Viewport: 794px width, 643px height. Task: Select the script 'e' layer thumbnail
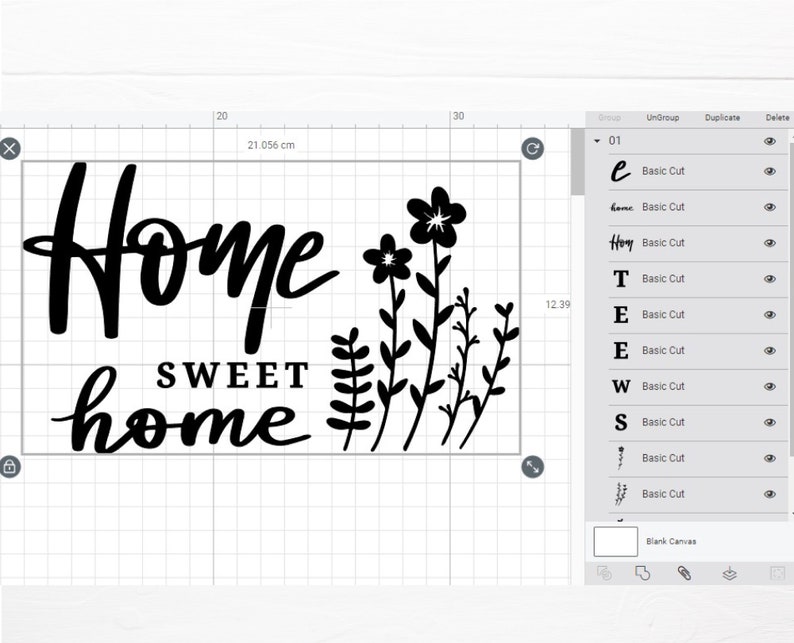pos(621,171)
